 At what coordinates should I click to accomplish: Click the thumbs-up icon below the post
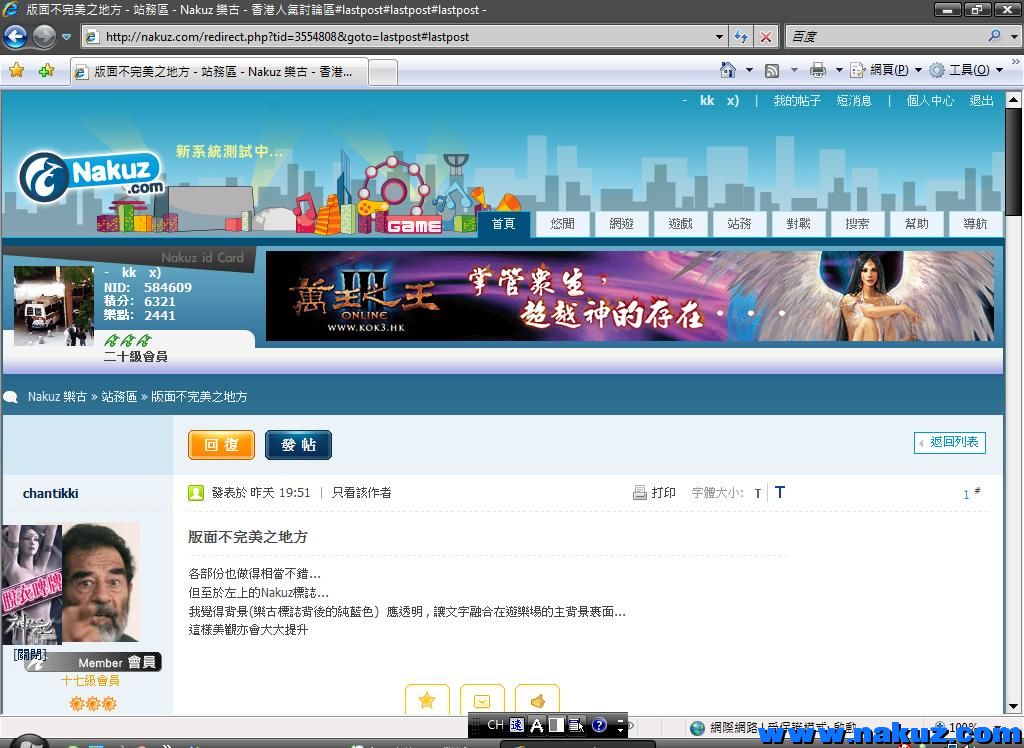coord(537,700)
